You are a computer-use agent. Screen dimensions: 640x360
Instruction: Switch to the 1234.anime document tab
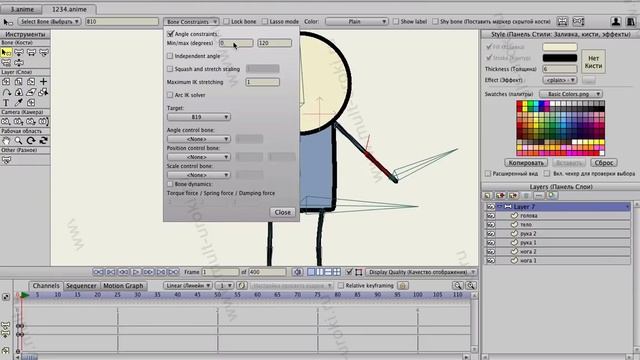pos(69,9)
